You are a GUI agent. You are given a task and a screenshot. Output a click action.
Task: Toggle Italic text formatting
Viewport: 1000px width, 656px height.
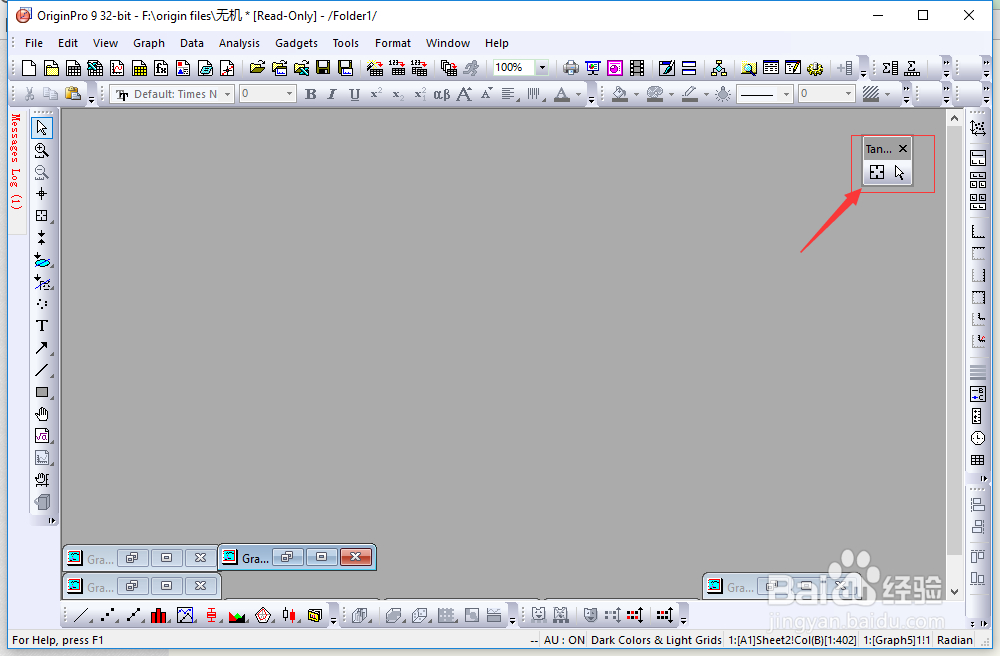tap(332, 94)
